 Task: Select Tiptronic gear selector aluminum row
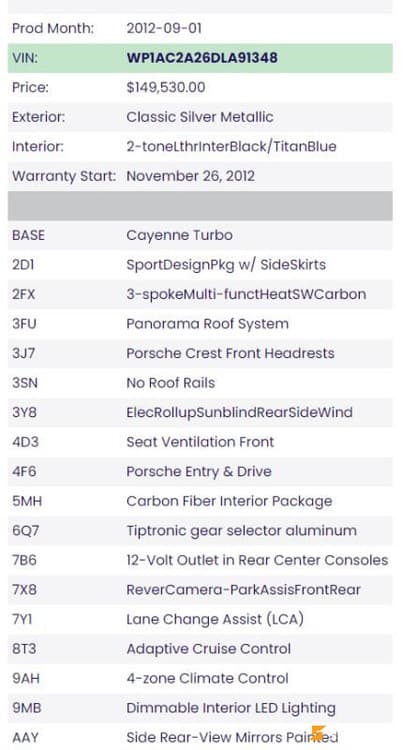pyautogui.click(x=200, y=531)
